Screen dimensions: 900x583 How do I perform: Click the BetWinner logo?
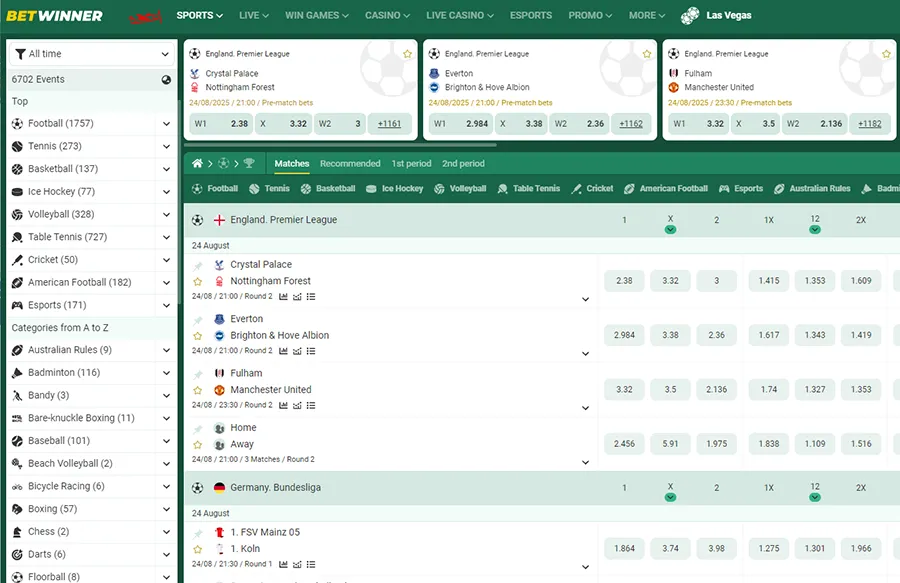[x=54, y=15]
